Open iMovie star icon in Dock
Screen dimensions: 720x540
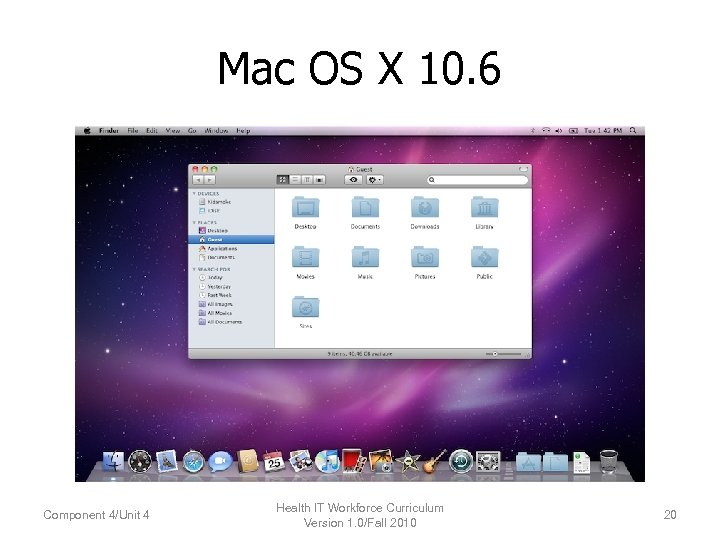(408, 461)
